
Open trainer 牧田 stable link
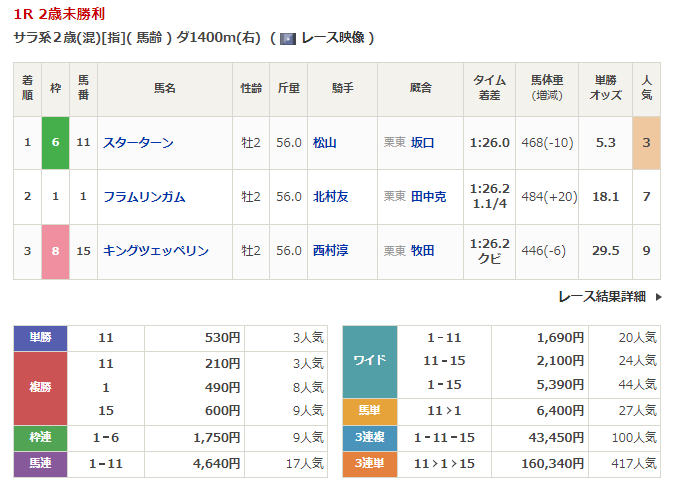point(422,251)
